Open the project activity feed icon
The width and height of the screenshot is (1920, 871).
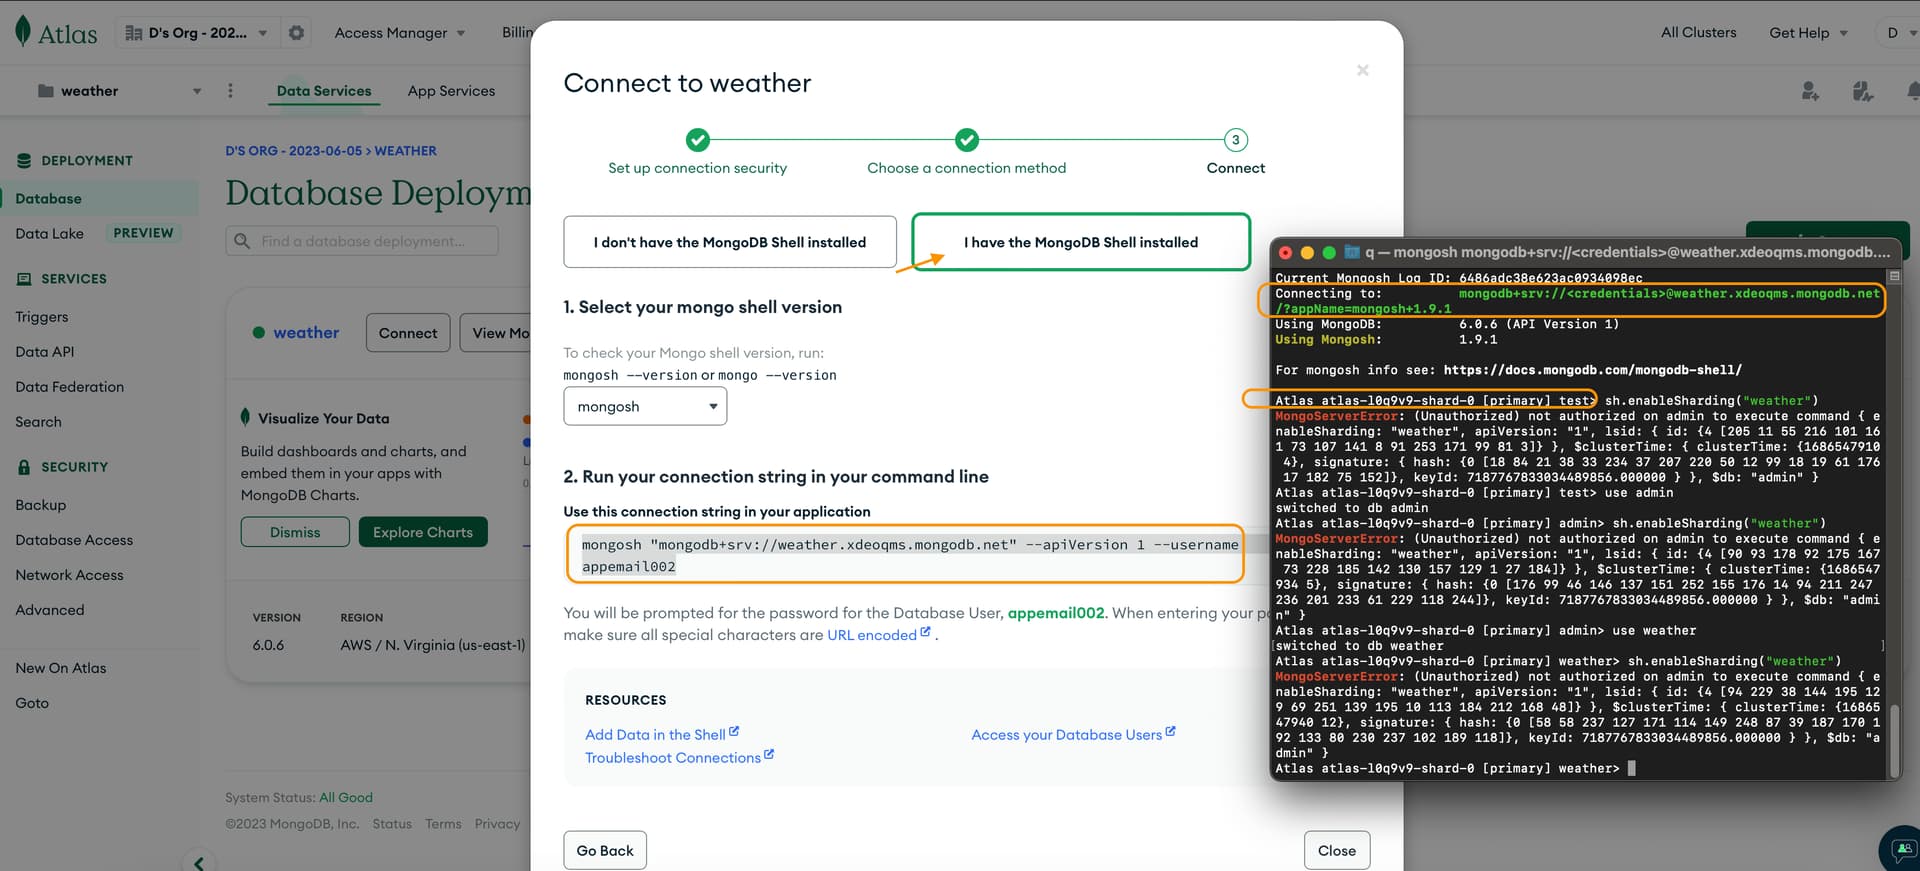point(1862,91)
